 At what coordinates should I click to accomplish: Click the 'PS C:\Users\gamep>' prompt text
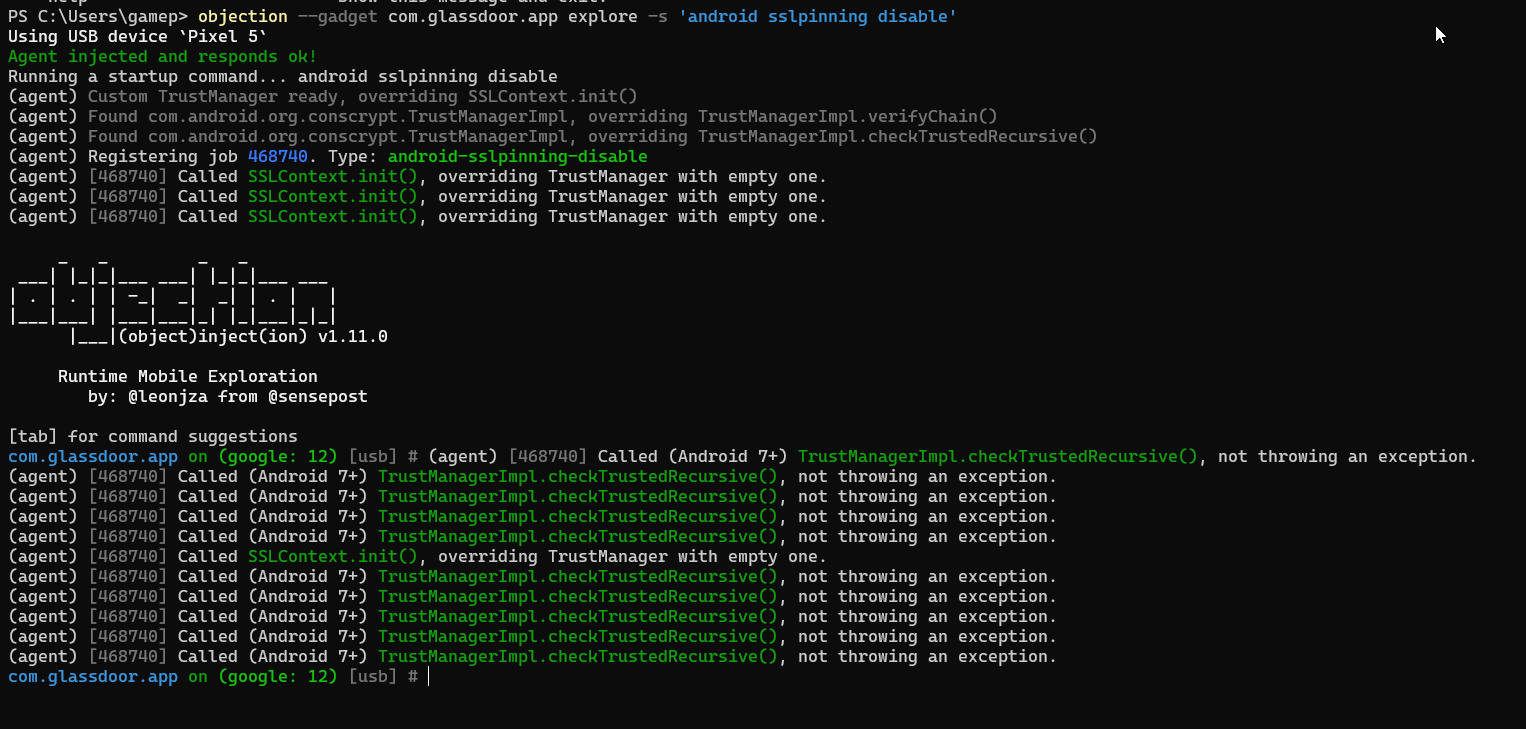98,17
